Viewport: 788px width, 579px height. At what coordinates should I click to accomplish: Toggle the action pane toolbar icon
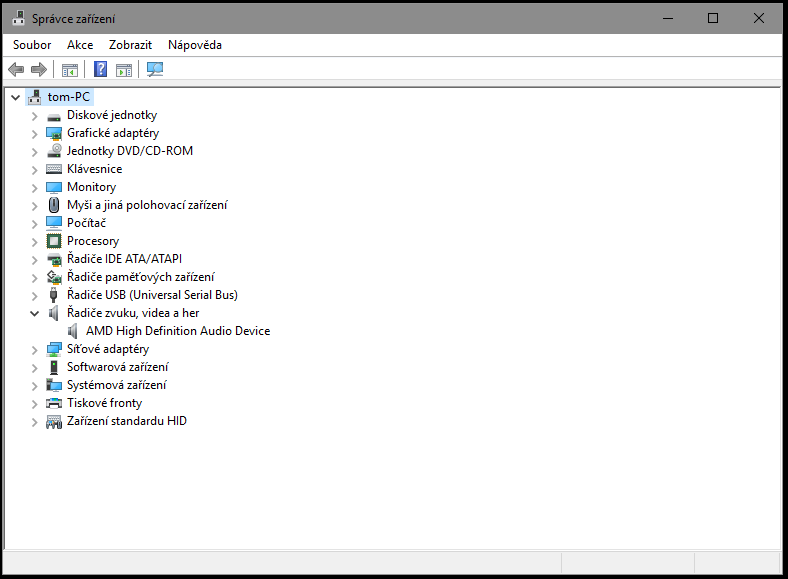[x=124, y=70]
